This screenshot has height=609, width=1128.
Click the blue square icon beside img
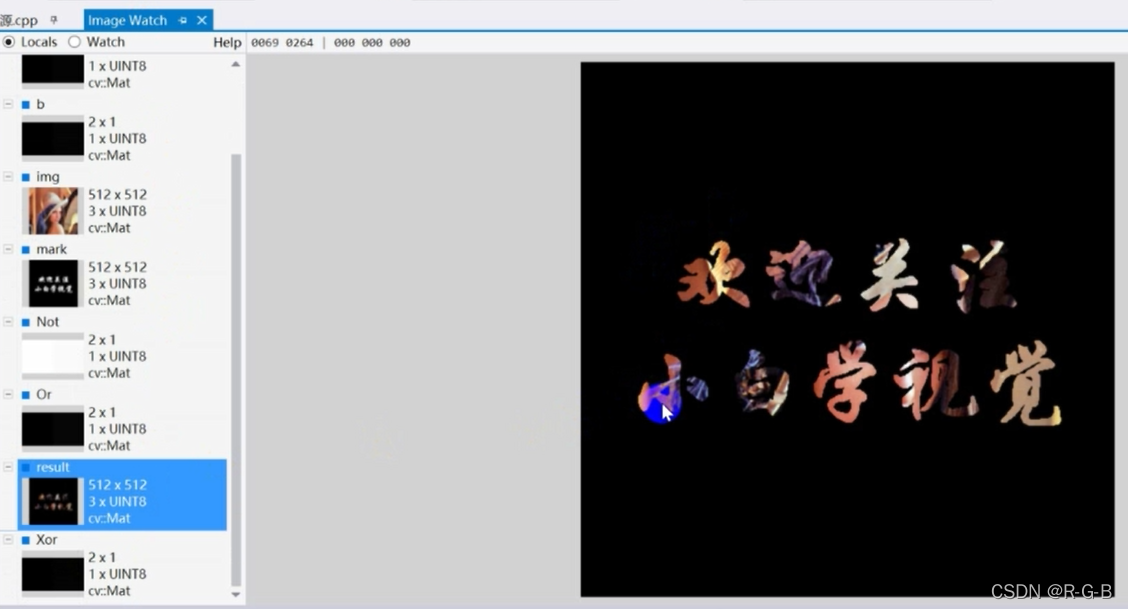(x=26, y=177)
